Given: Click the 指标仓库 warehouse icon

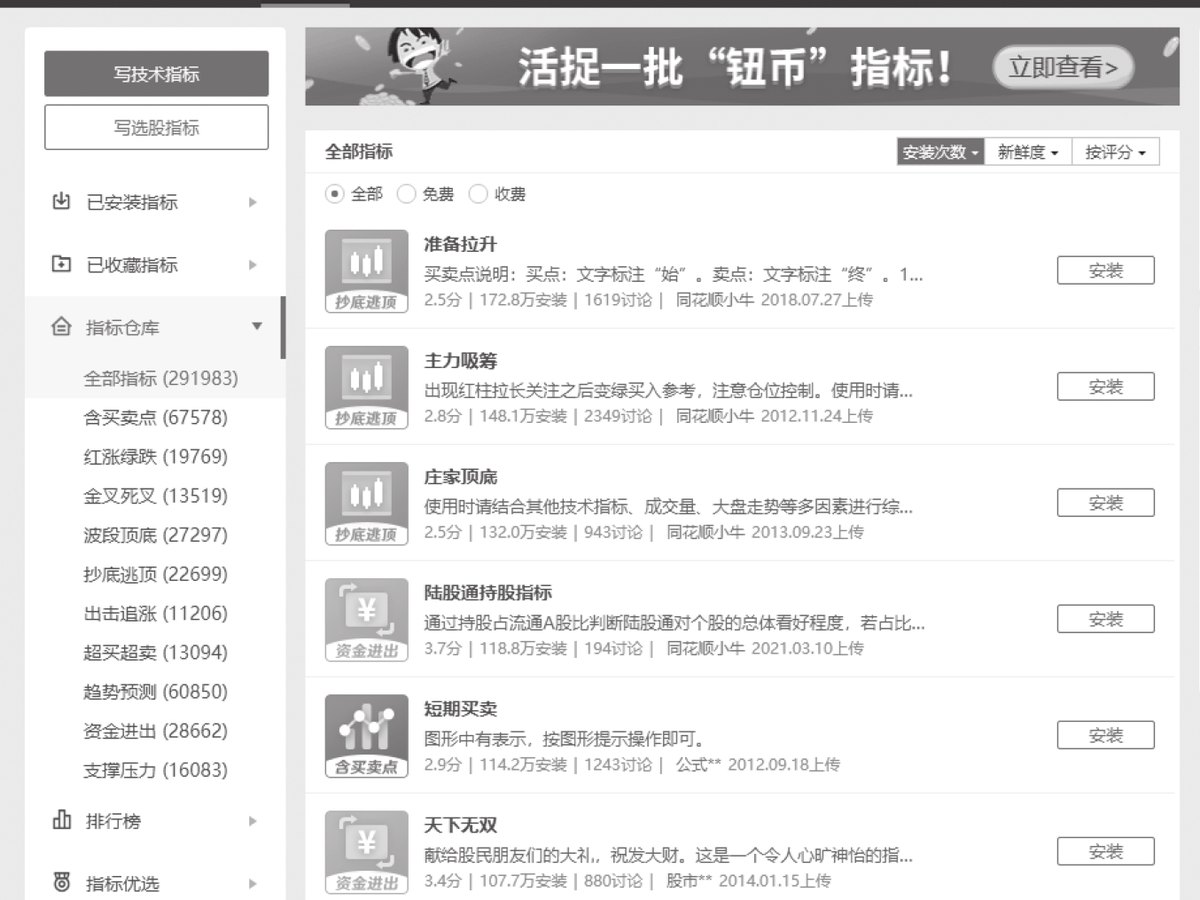Looking at the screenshot, I should [x=61, y=327].
